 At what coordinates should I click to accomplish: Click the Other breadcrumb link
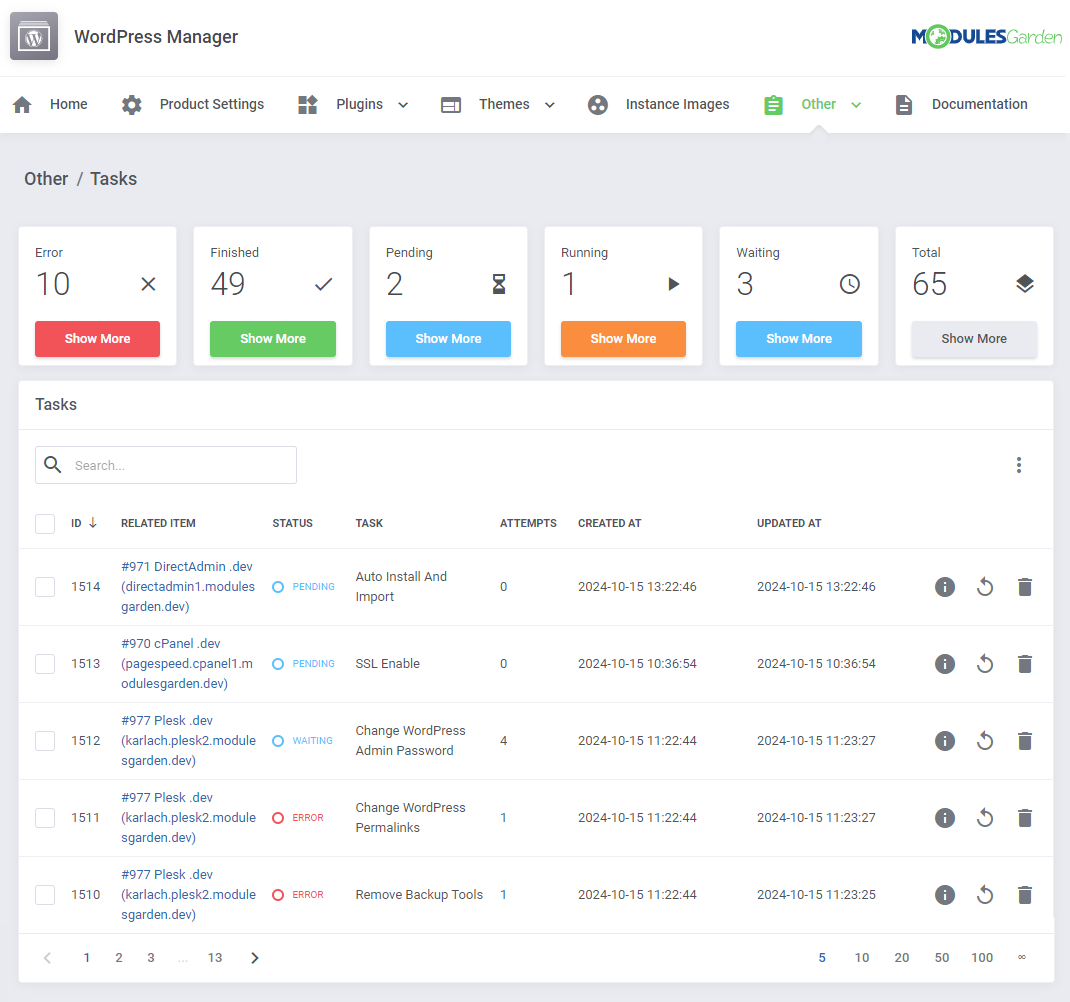(46, 179)
